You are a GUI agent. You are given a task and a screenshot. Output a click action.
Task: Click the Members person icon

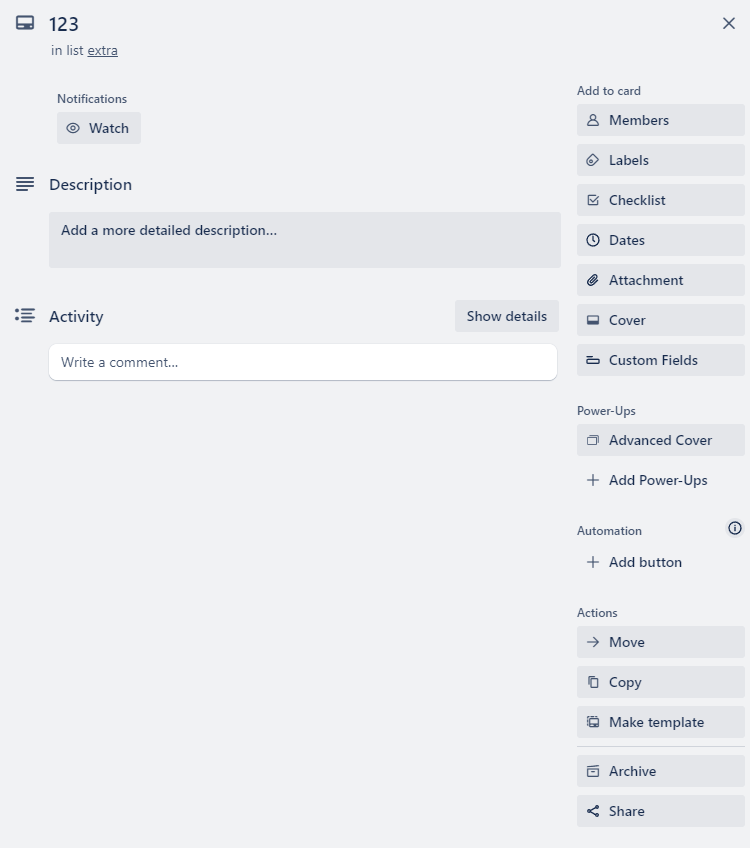click(x=593, y=120)
